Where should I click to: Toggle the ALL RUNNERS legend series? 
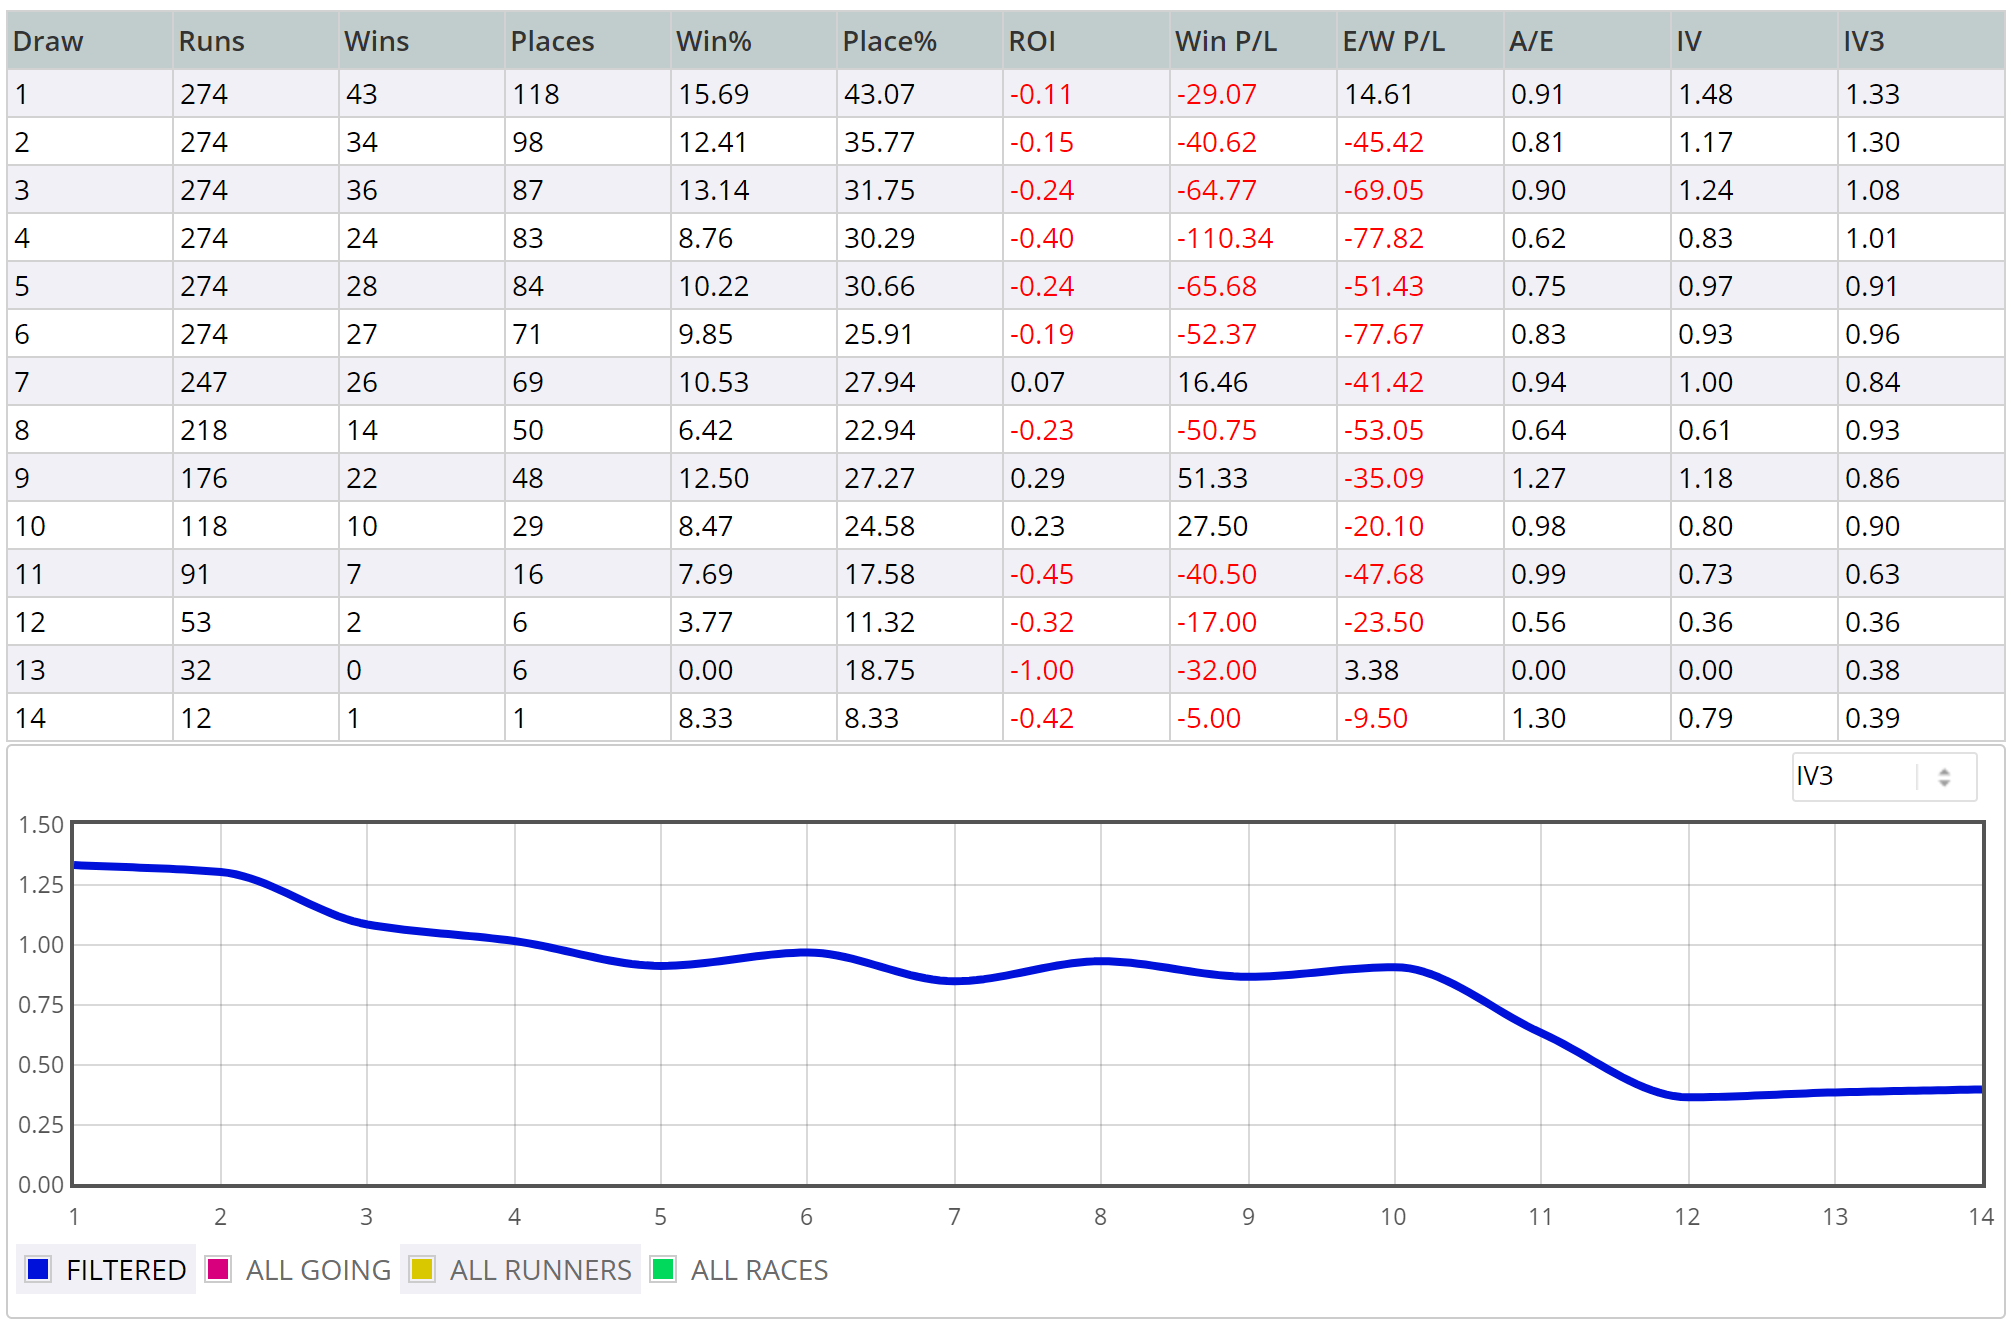click(520, 1269)
